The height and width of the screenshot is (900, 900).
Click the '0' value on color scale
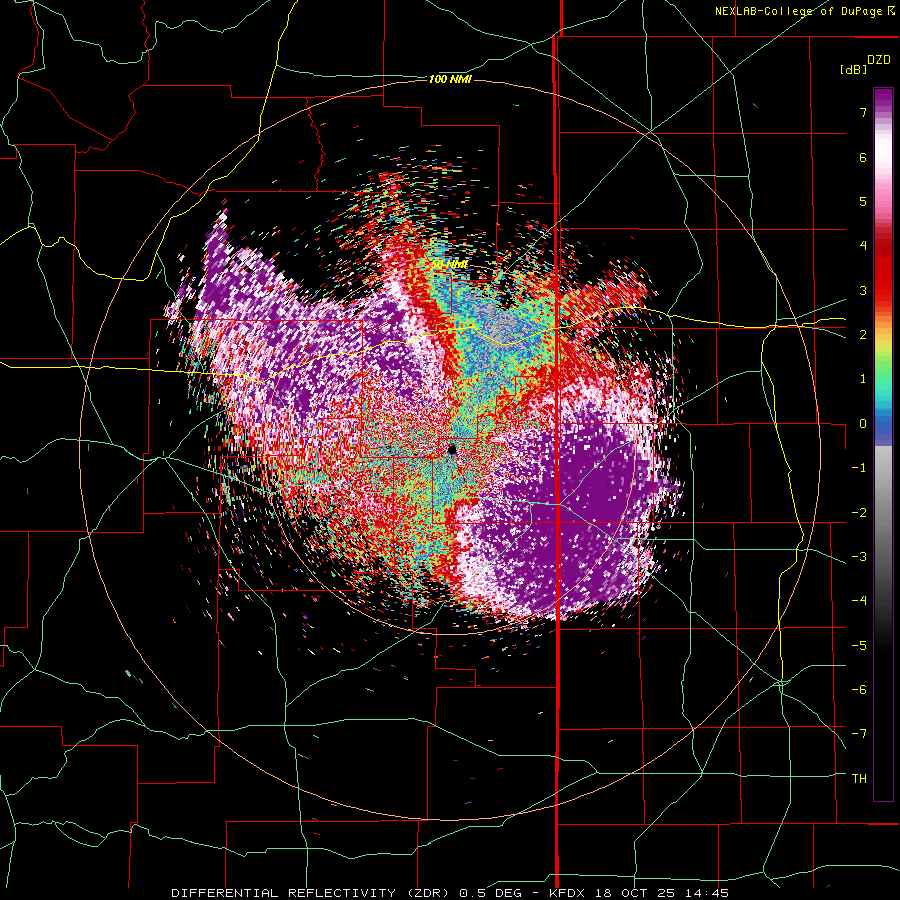[863, 424]
